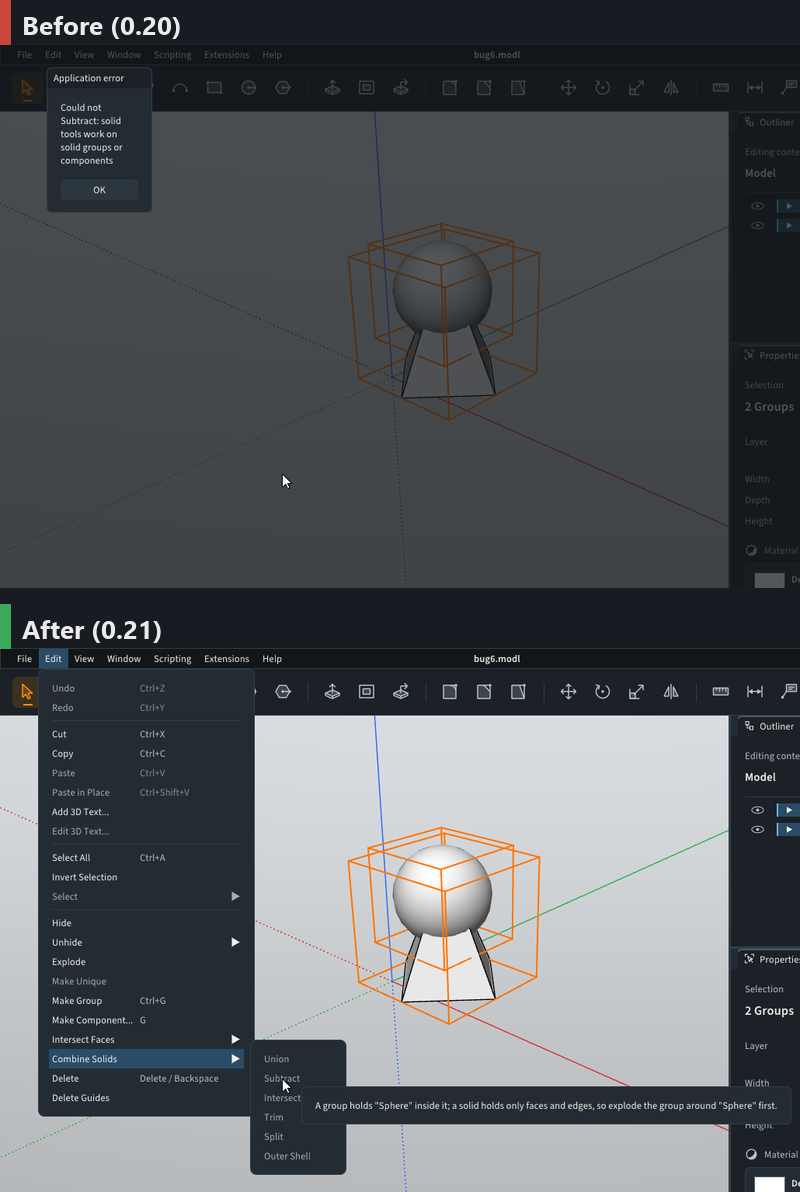Open the File menu in After window
The image size is (800, 1192).
24,659
